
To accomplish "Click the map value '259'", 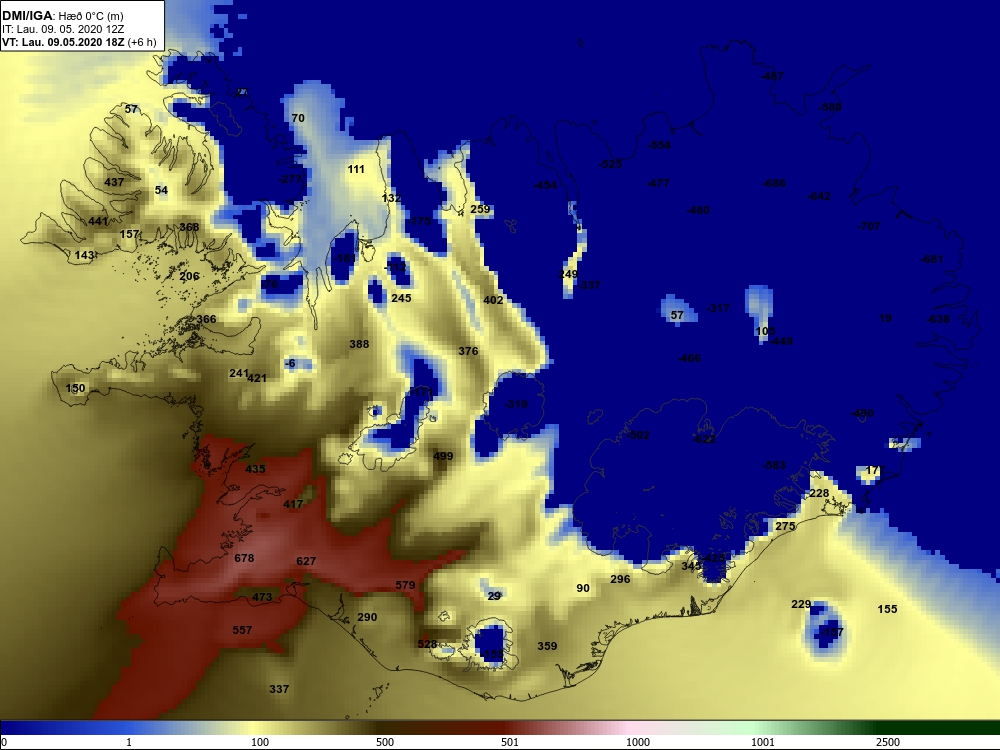I will (480, 209).
